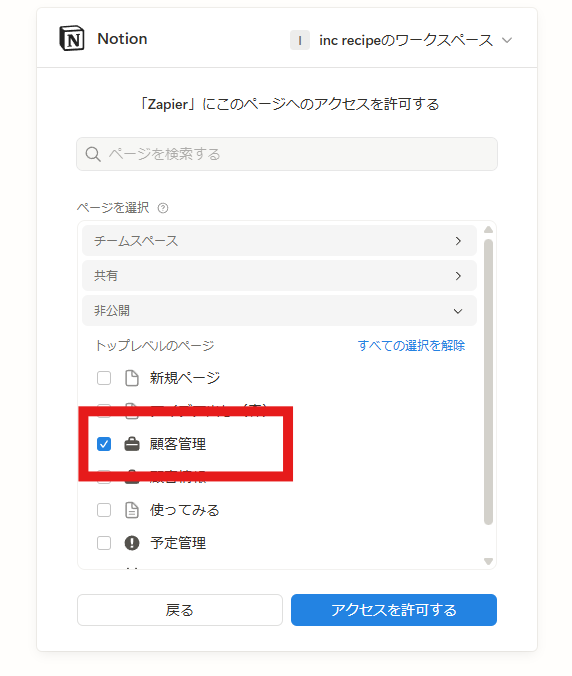Screen dimensions: 572x676
Task: Click the document icon of 使ってみる
Action: [x=131, y=510]
